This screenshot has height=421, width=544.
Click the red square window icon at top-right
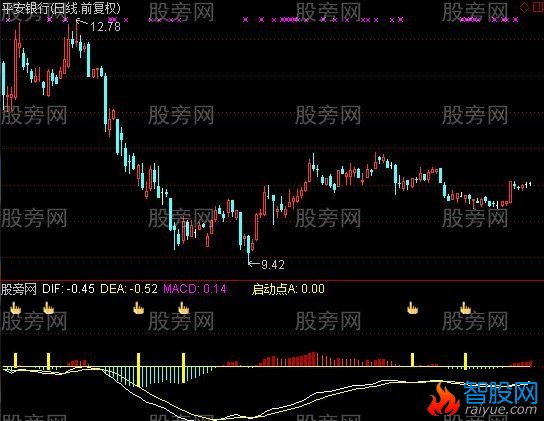point(537,8)
